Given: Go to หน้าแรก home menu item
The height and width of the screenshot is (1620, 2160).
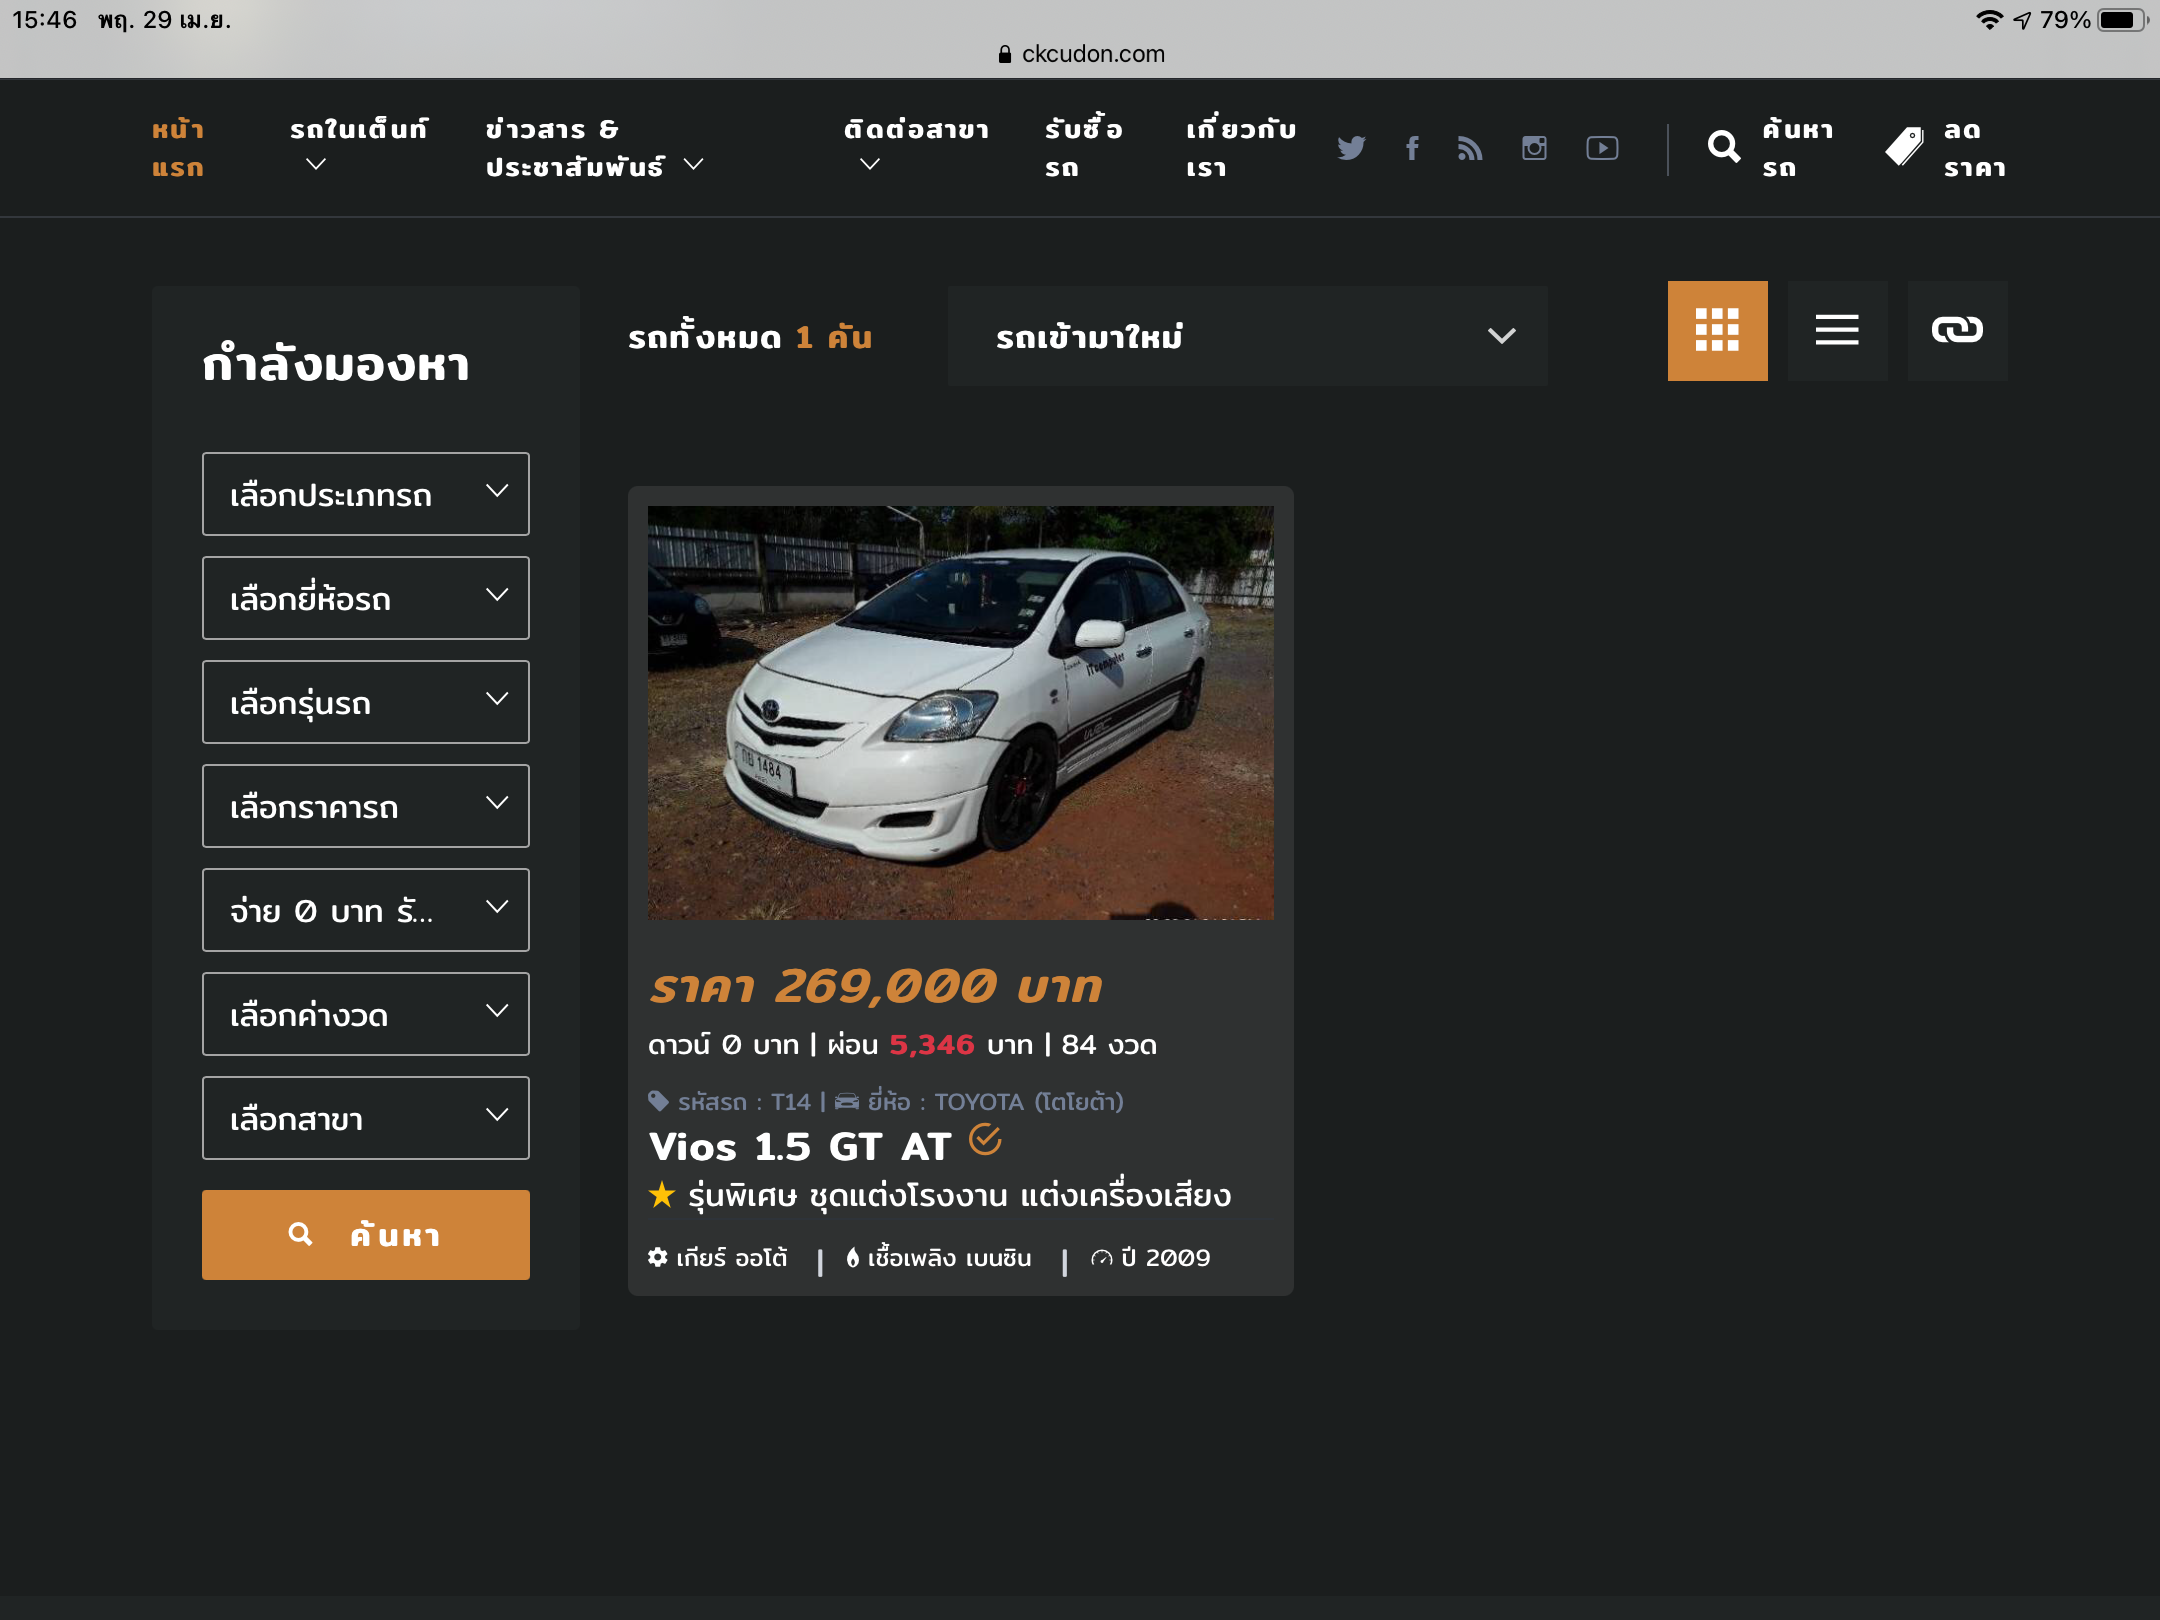Looking at the screenshot, I should [178, 148].
